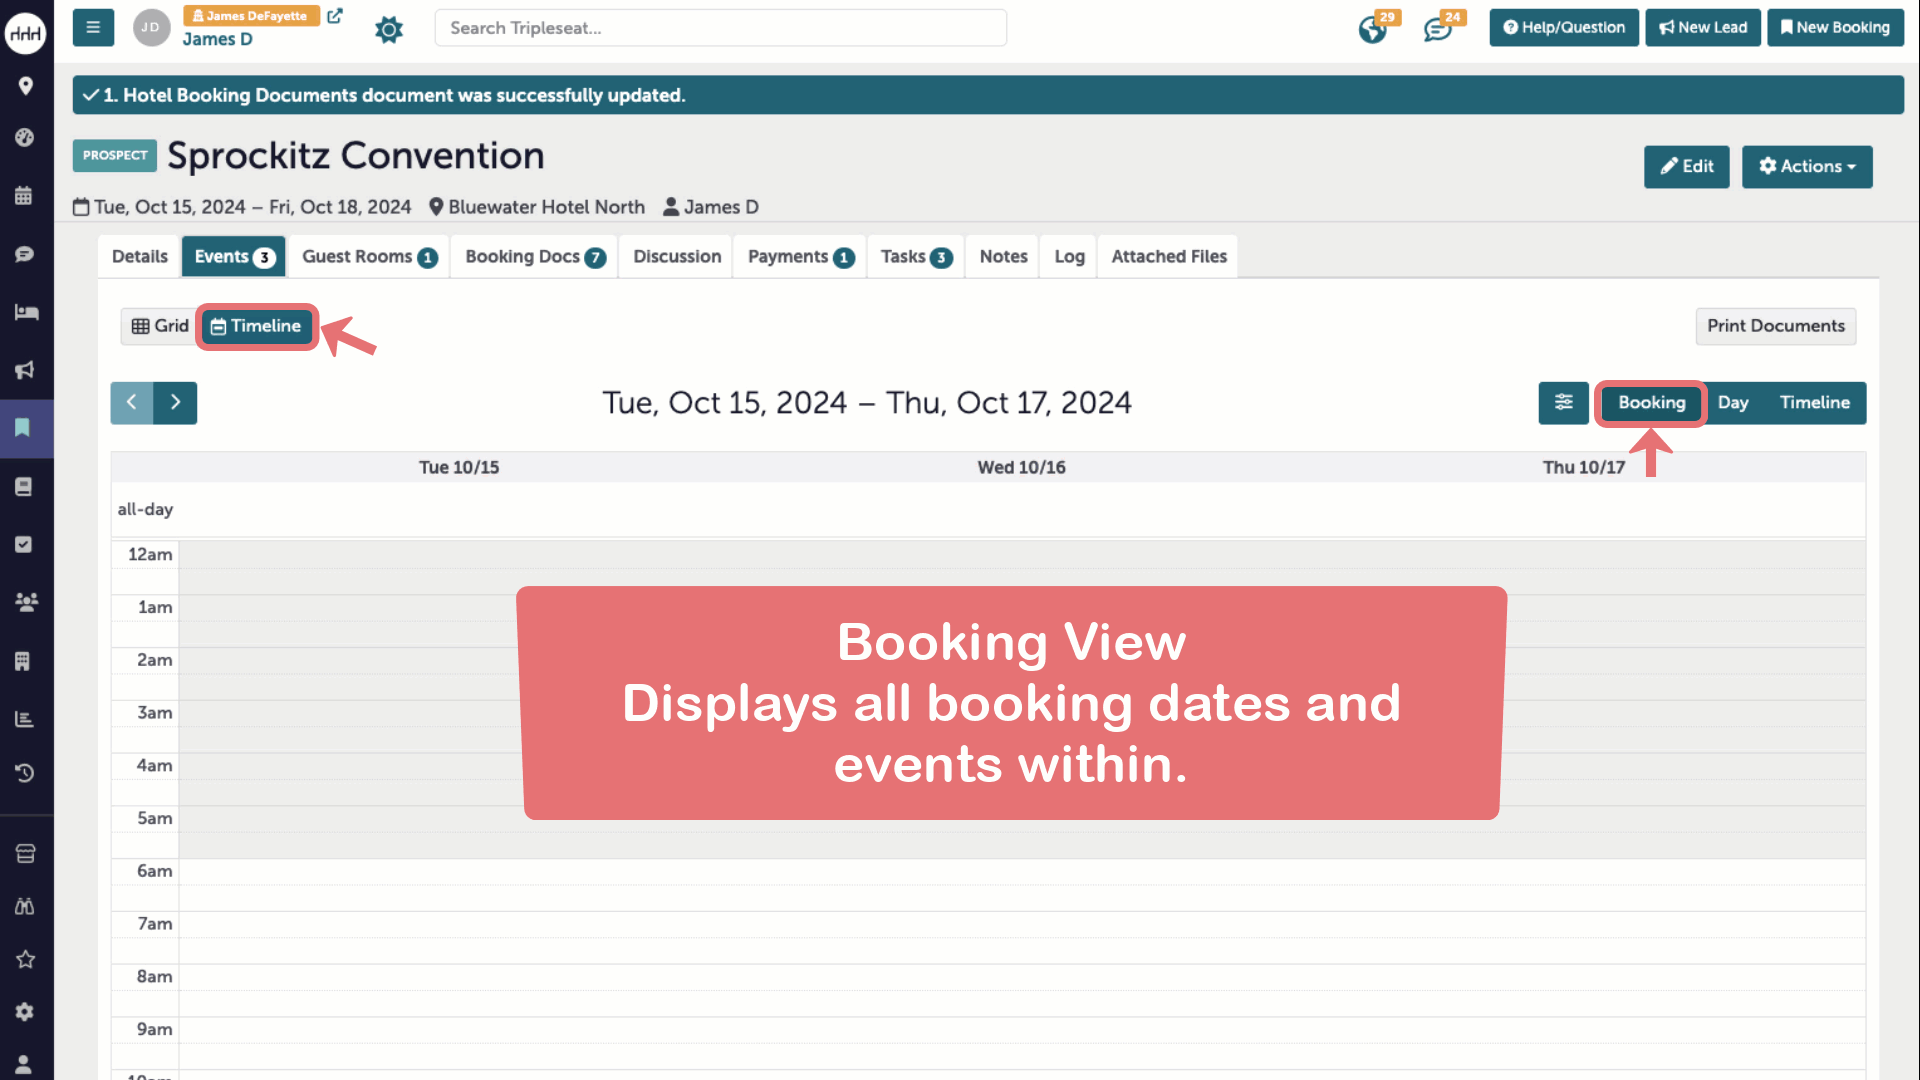Expand the Actions dropdown
Viewport: 1920px width, 1080px height.
[1806, 167]
